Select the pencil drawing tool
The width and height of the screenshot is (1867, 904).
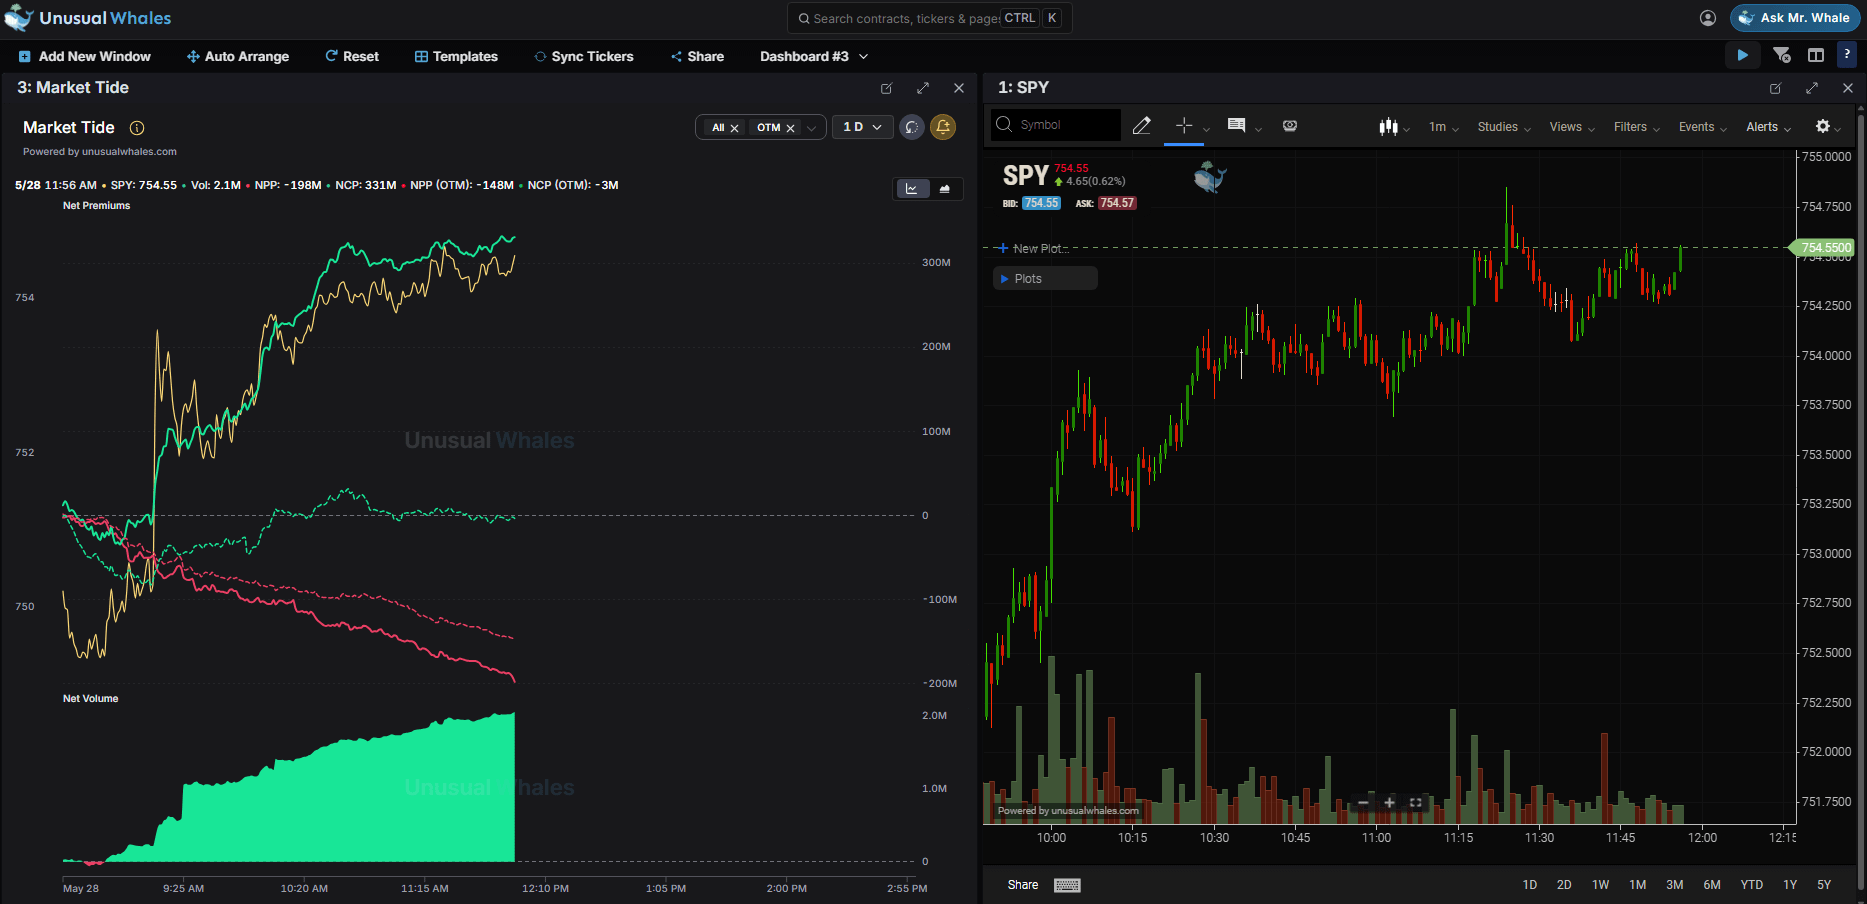(x=1141, y=126)
